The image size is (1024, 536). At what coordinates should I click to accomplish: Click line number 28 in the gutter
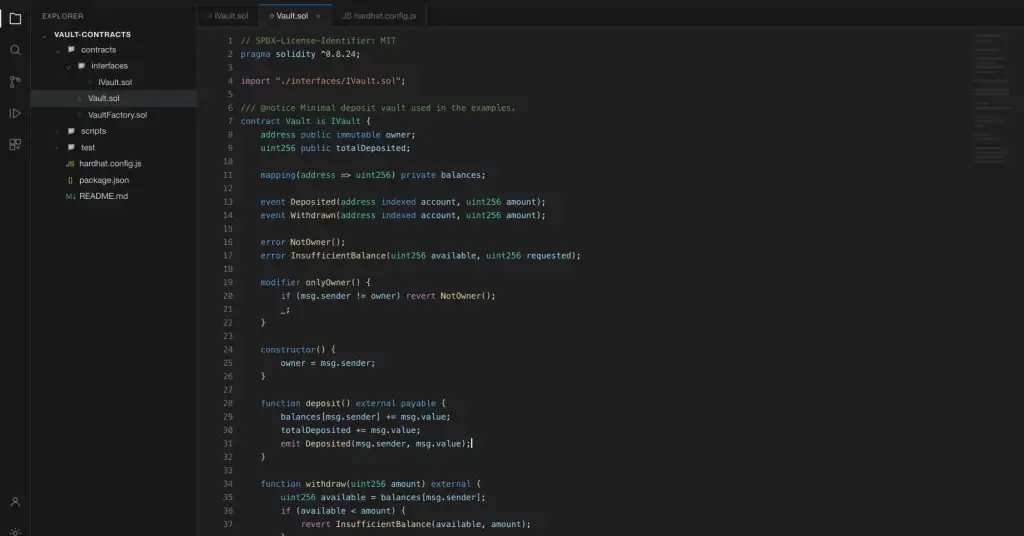228,403
